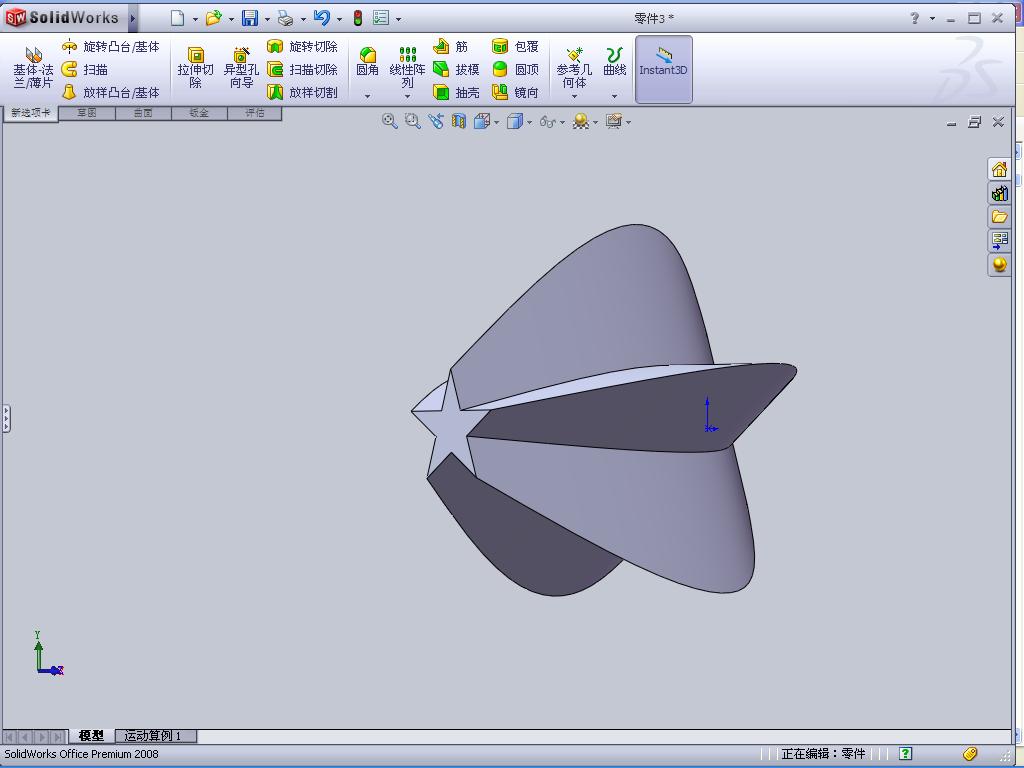Save the part with Save icon

pyautogui.click(x=249, y=18)
